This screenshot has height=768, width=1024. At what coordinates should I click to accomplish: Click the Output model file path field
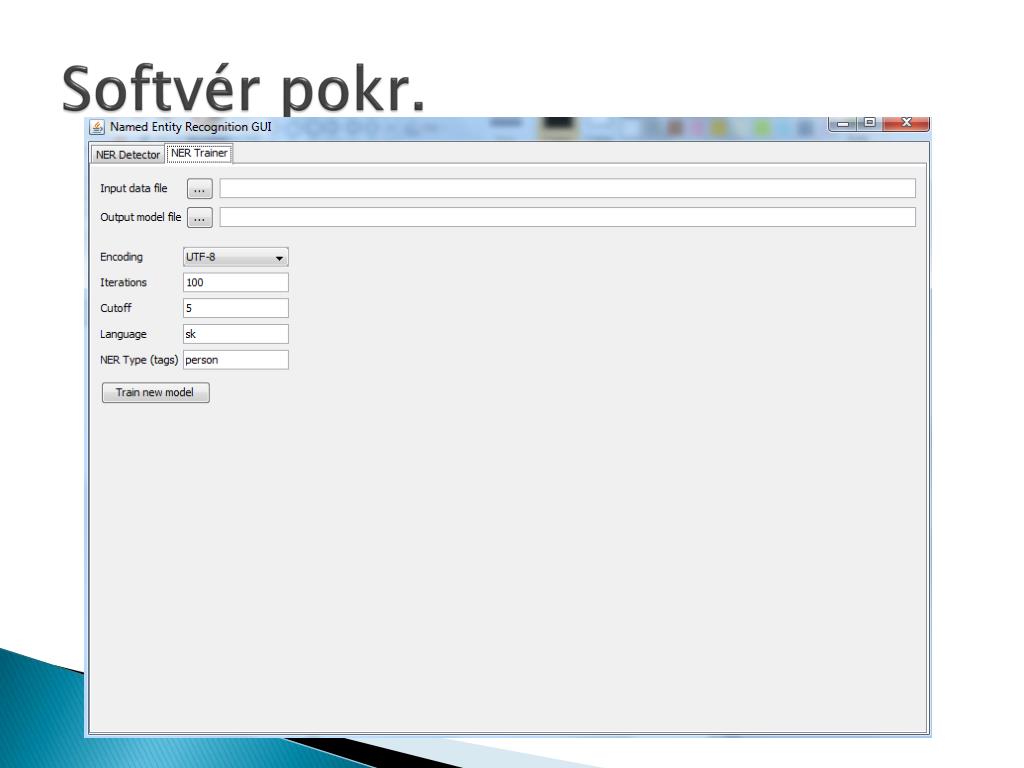tap(568, 217)
